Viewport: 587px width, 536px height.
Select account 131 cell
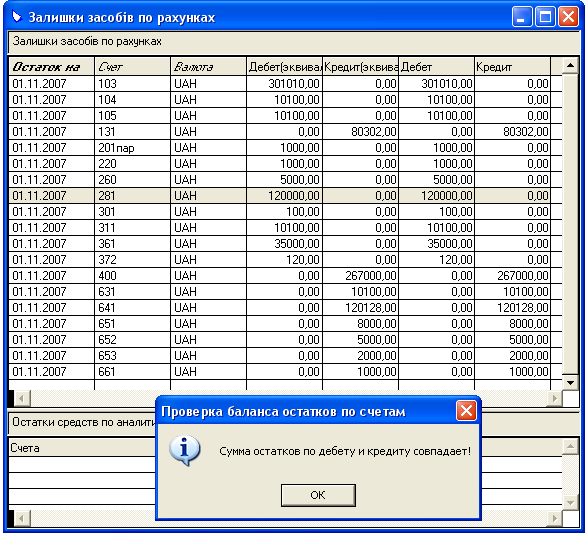133,132
